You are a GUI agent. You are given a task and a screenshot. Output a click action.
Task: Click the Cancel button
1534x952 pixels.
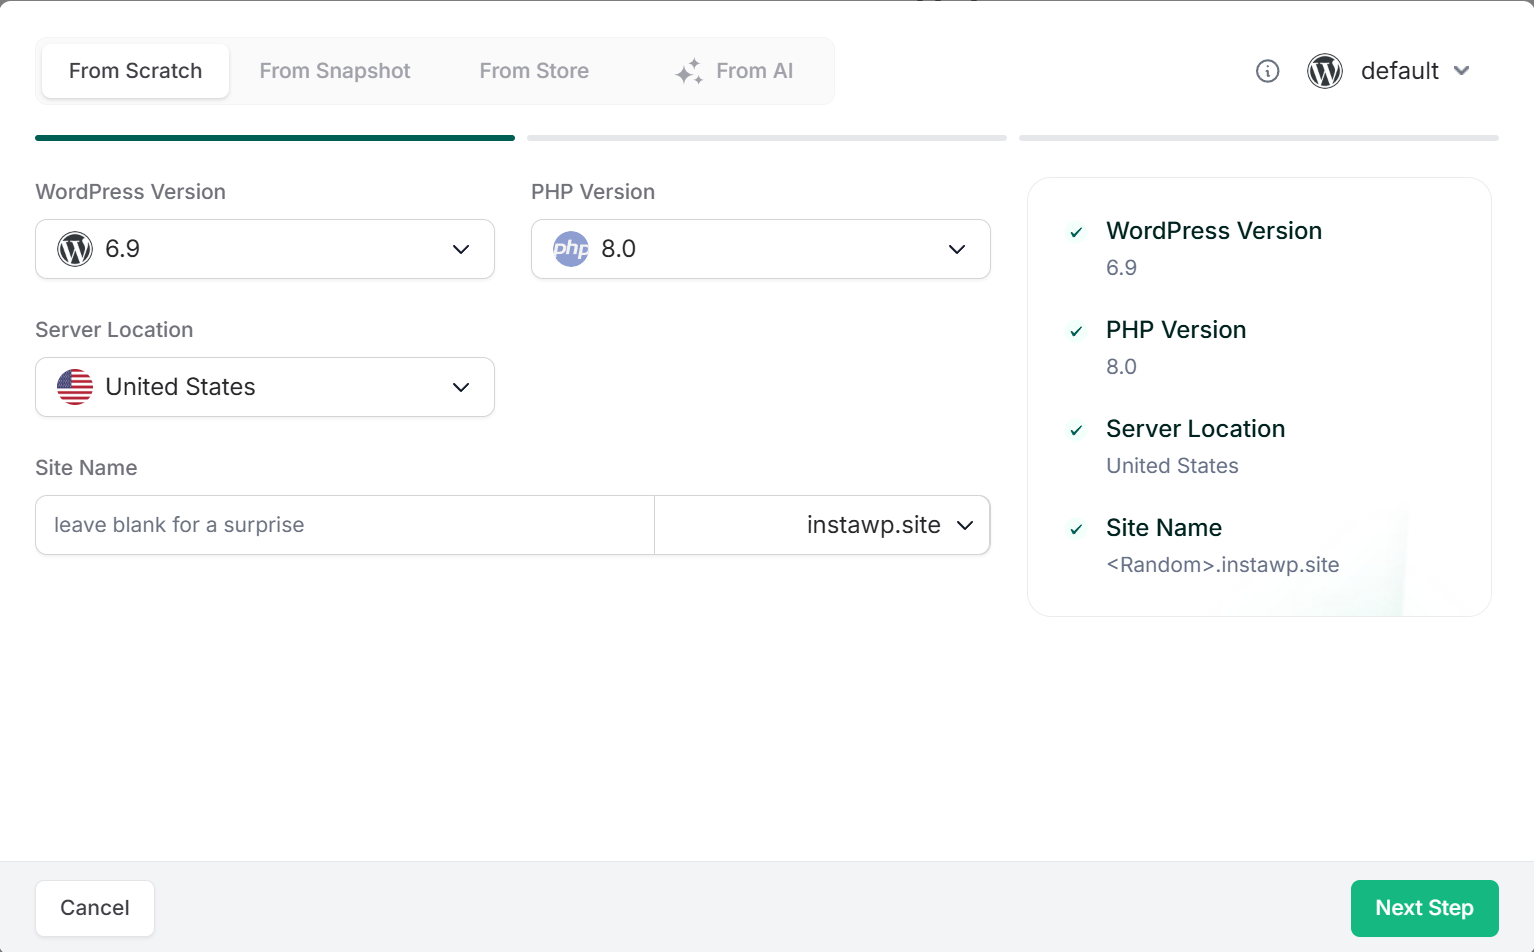94,908
